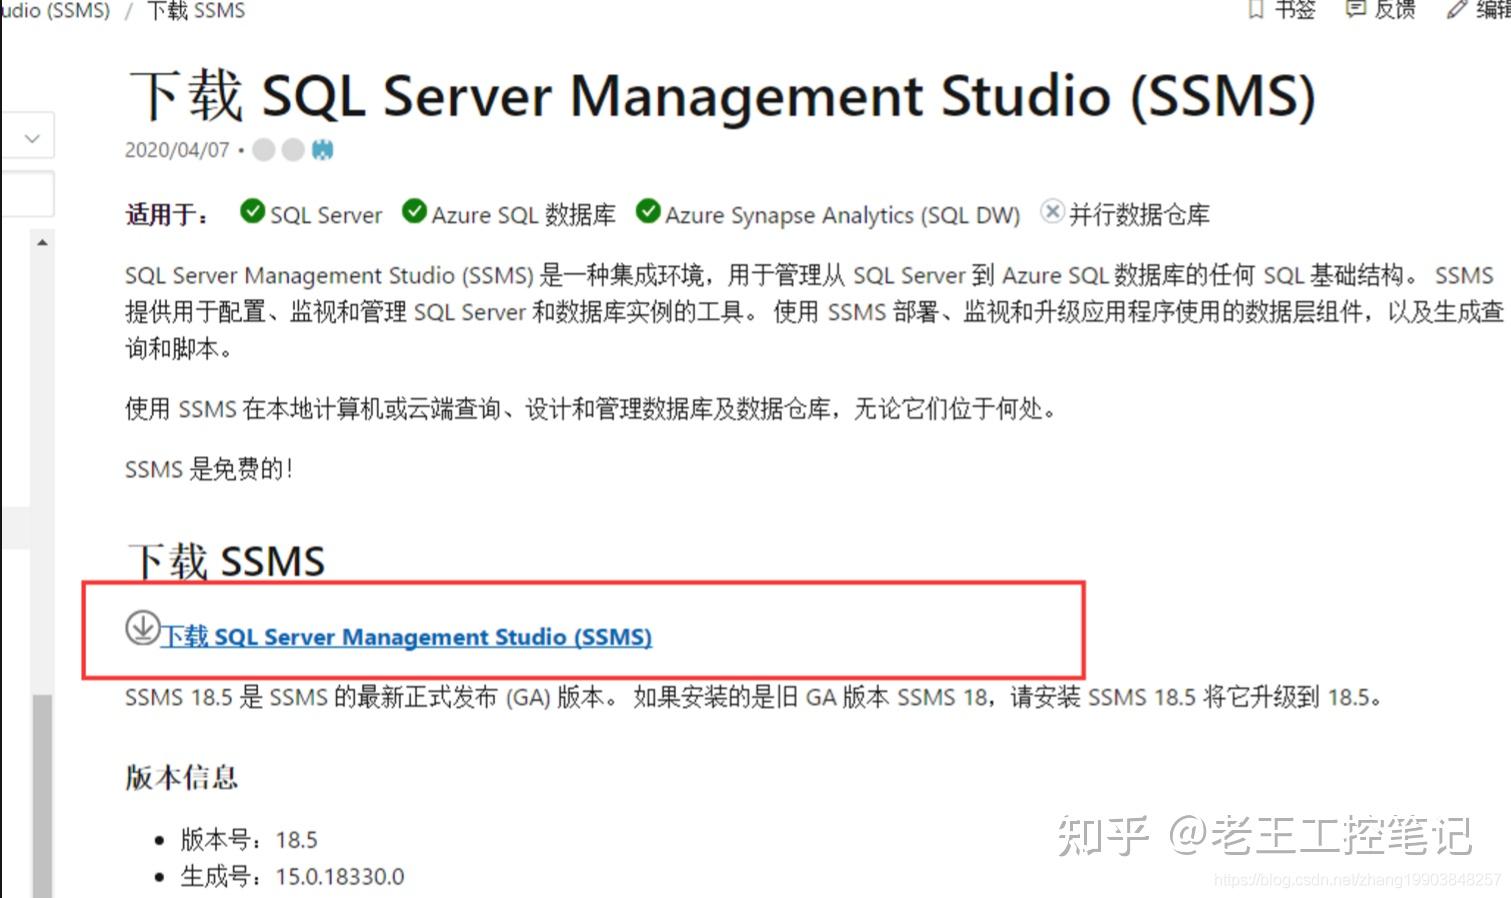Screen dimensions: 1511x898
Task: Click the scroll-up arrow on the sidebar scrollbar
Action: pyautogui.click(x=42, y=240)
